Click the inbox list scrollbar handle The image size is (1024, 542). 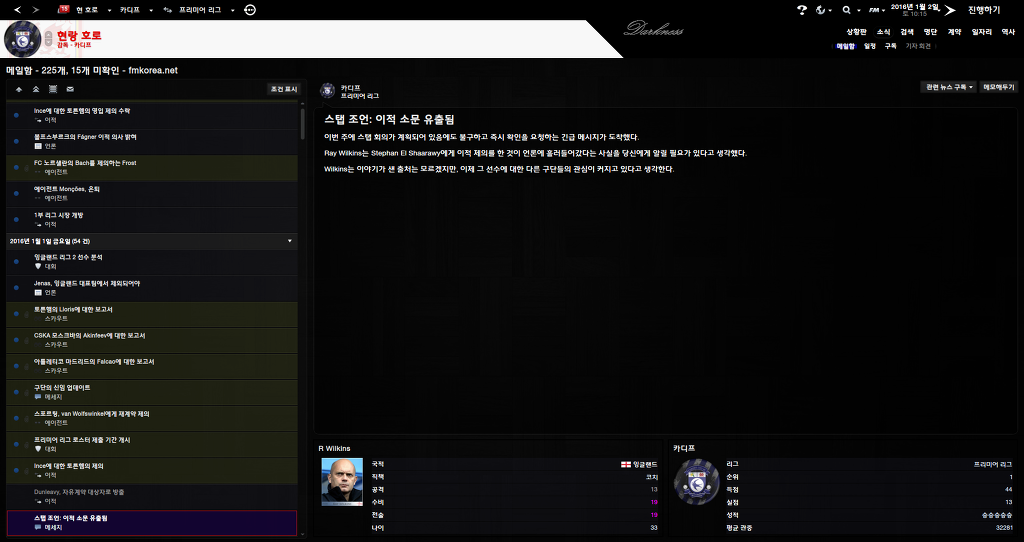302,123
